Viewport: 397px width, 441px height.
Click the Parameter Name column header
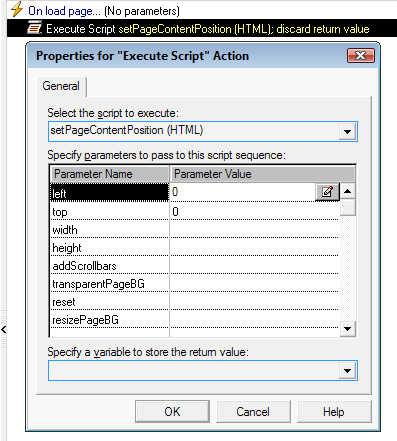tap(110, 174)
